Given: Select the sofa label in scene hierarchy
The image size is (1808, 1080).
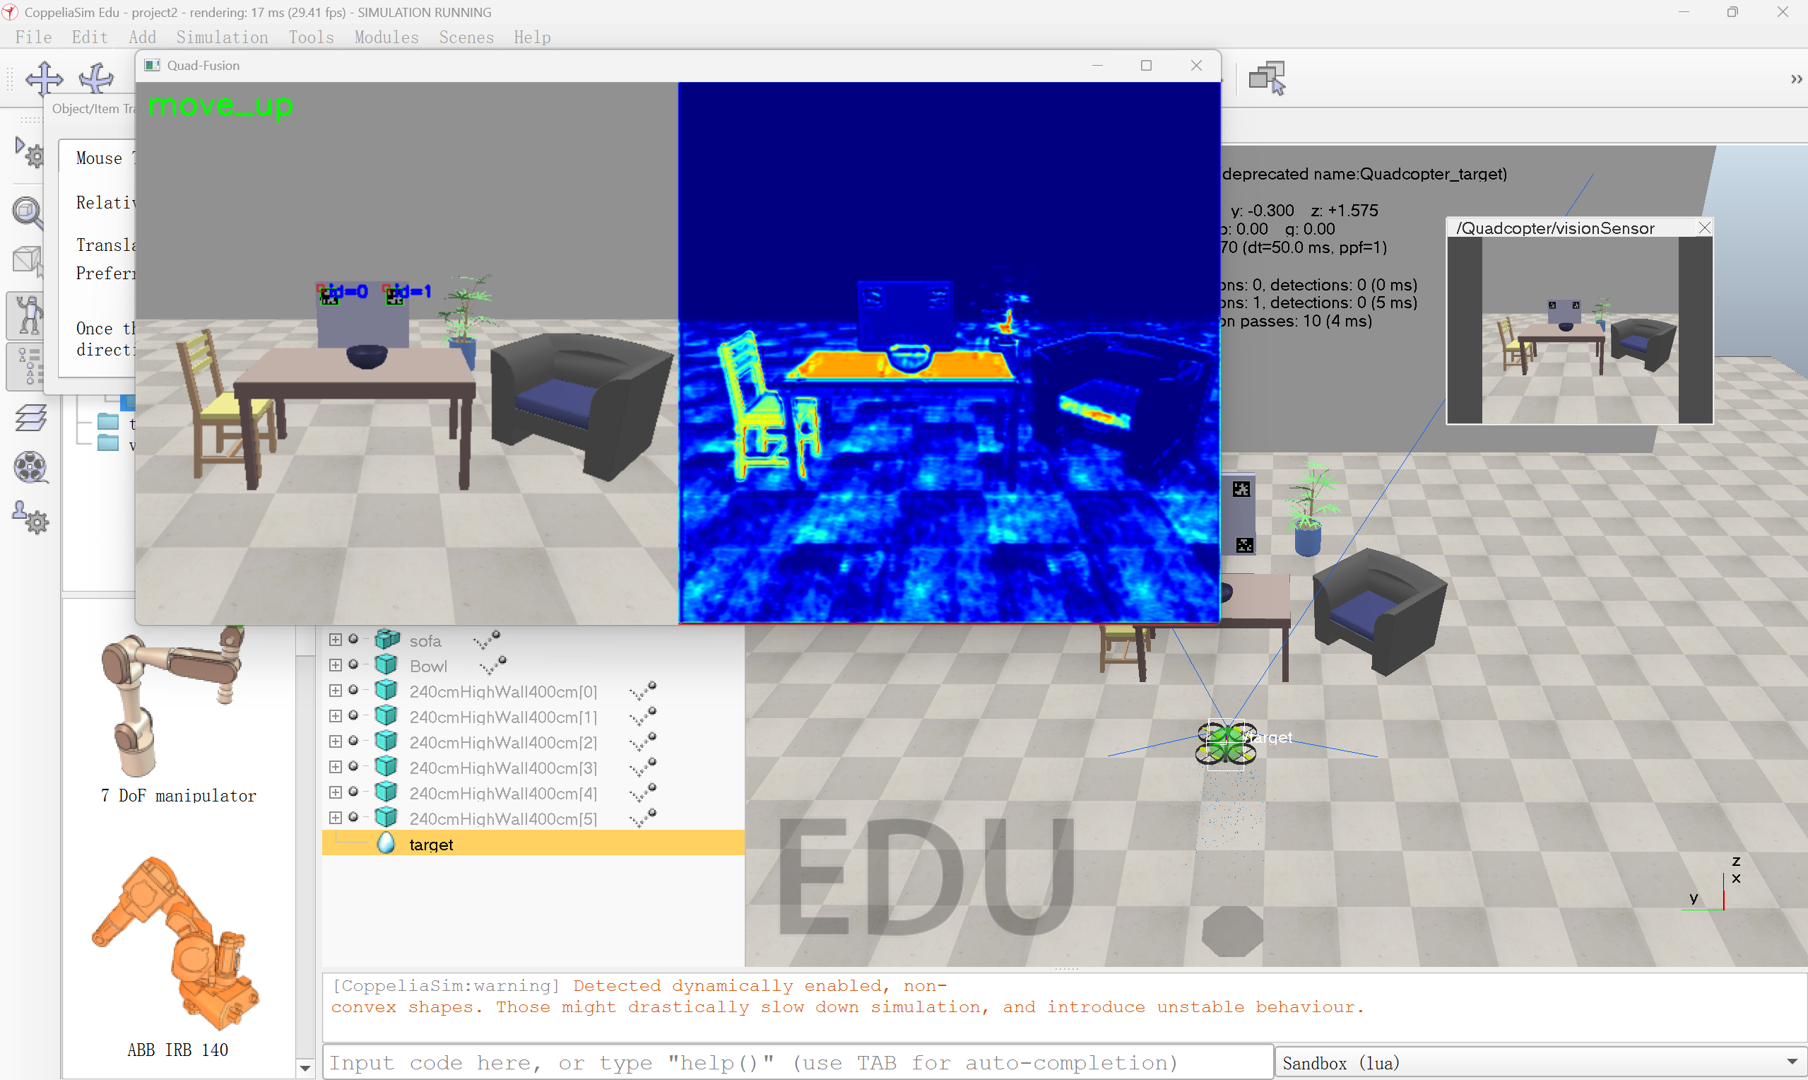Looking at the screenshot, I should [x=425, y=641].
